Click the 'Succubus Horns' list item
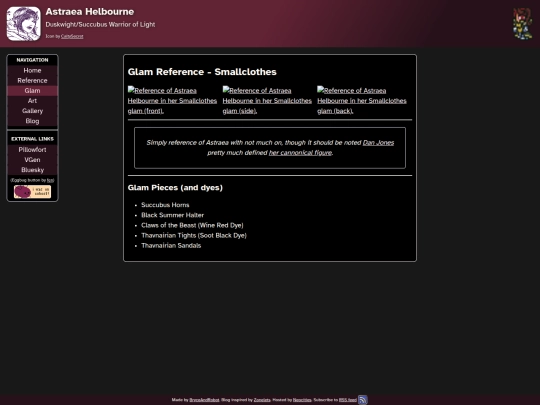This screenshot has height=405, width=540. pos(165,205)
